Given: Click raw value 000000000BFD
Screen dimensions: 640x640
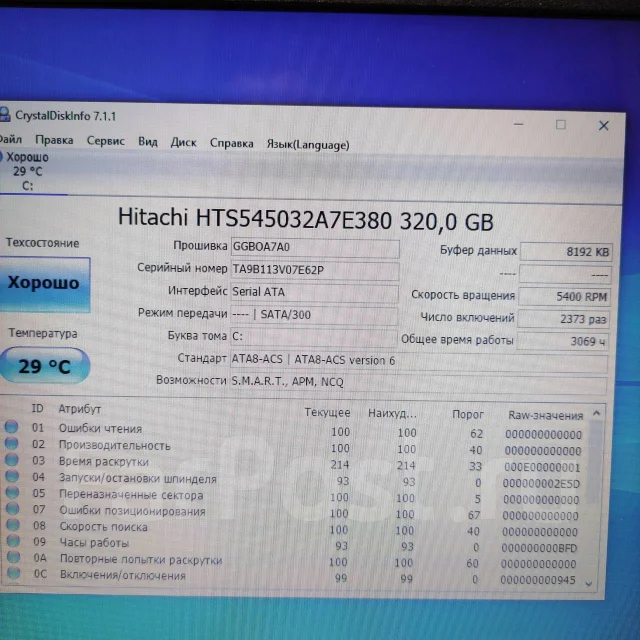Looking at the screenshot, I should 539,548.
